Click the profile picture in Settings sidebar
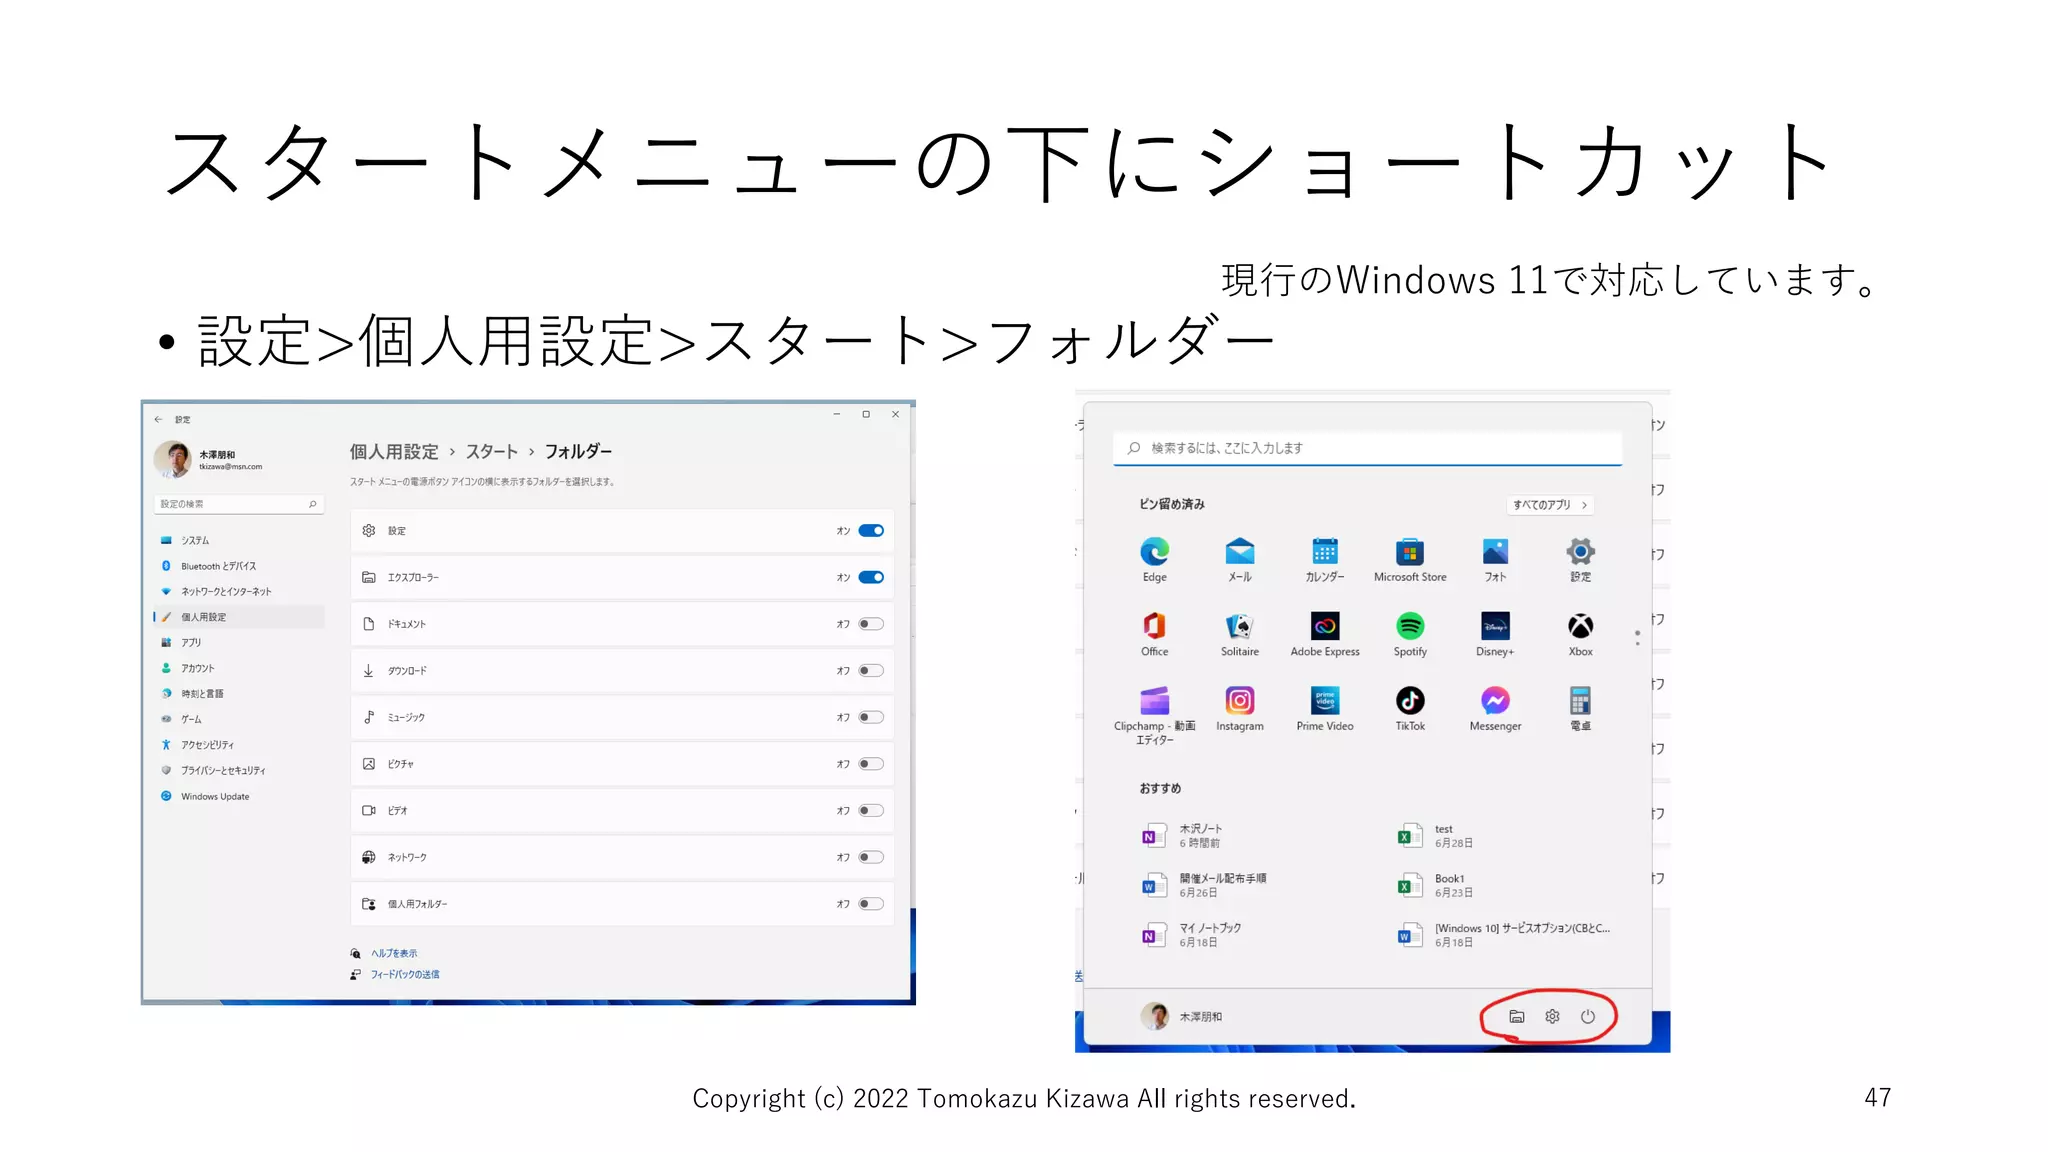The width and height of the screenshot is (2048, 1152). pyautogui.click(x=173, y=459)
